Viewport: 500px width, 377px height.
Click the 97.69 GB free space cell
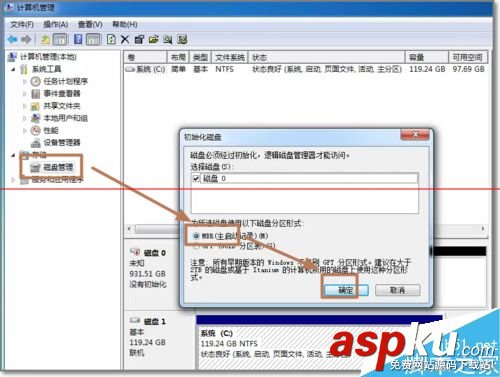tap(468, 69)
